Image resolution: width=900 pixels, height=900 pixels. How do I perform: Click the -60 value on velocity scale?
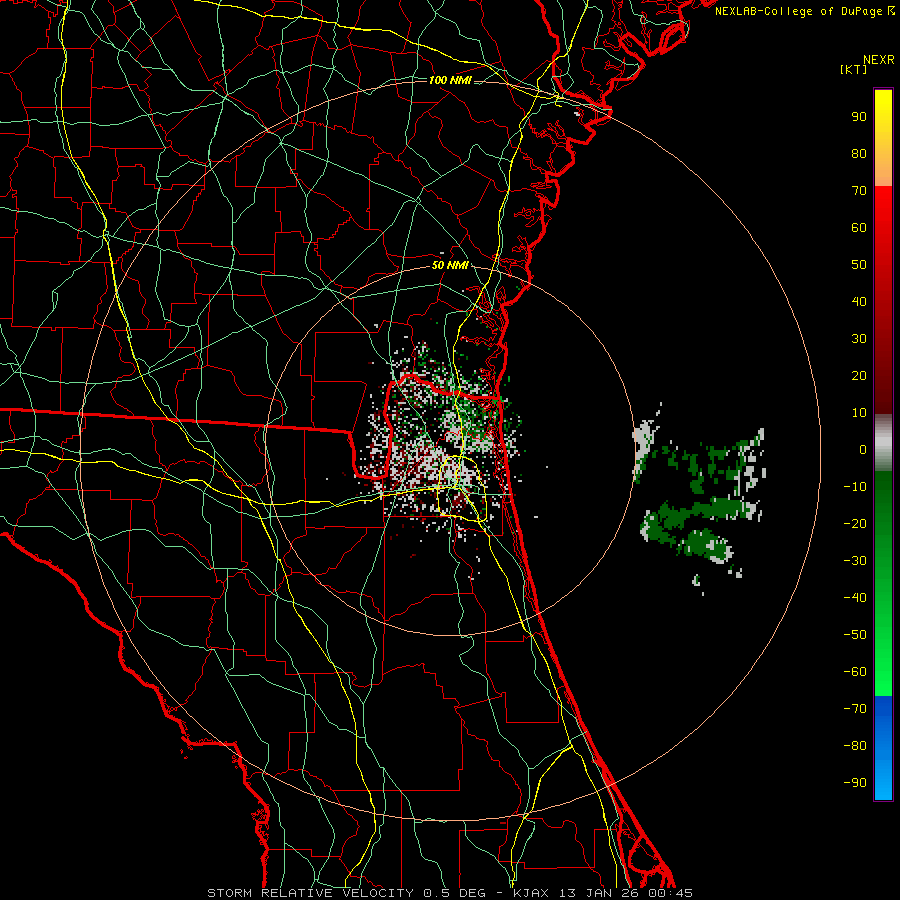(855, 672)
